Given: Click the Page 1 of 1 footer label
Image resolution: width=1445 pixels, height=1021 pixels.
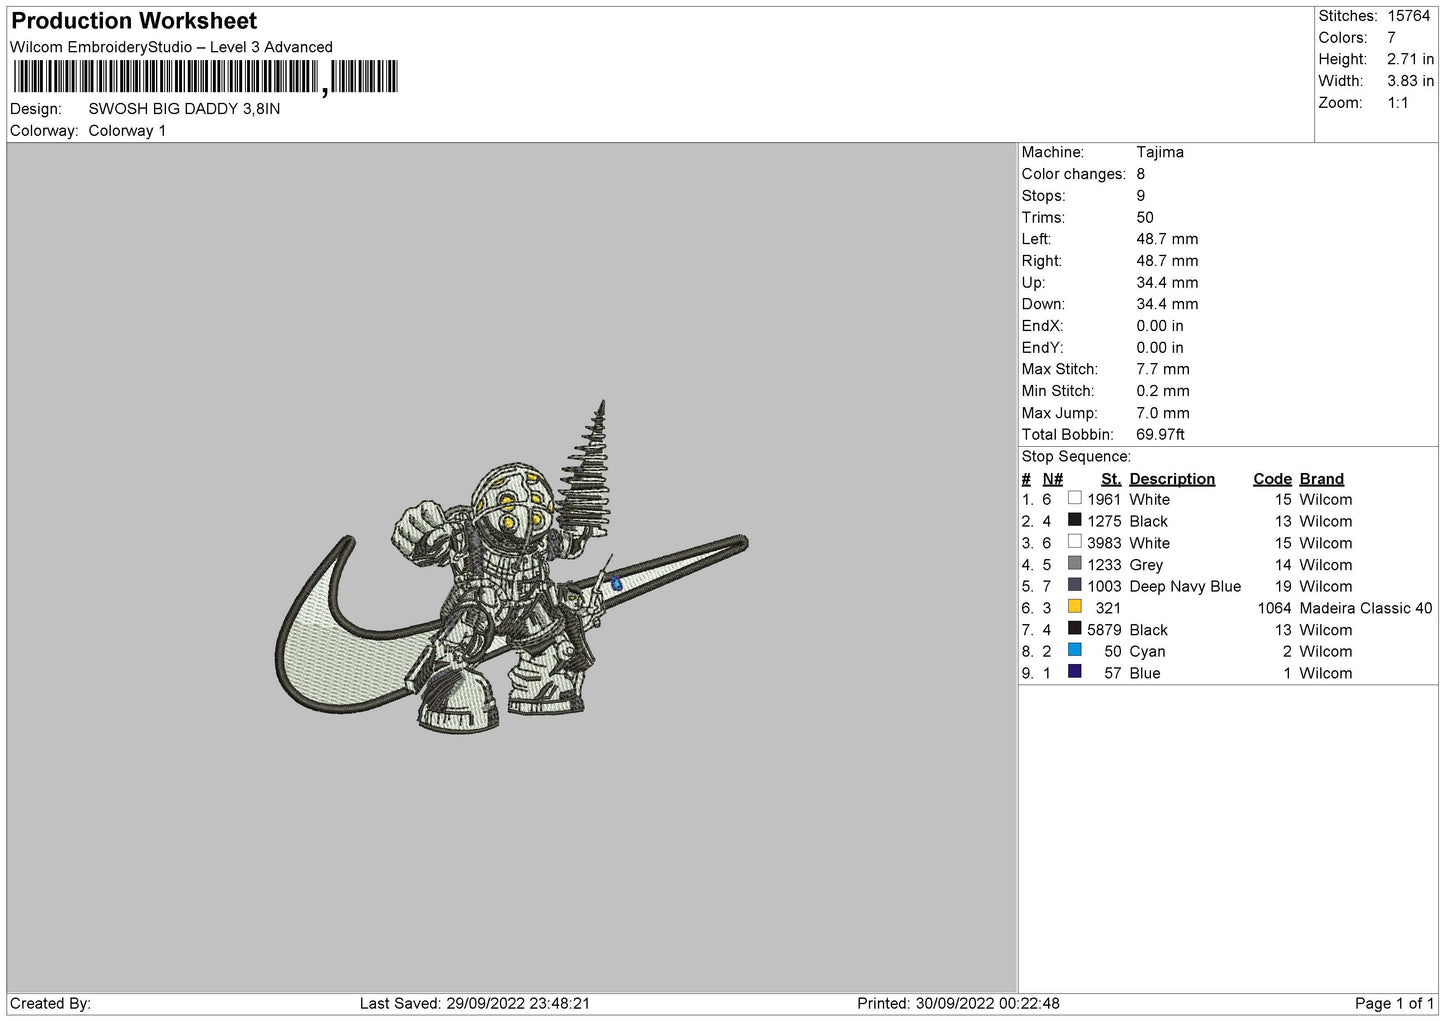Looking at the screenshot, I should point(1394,1003).
